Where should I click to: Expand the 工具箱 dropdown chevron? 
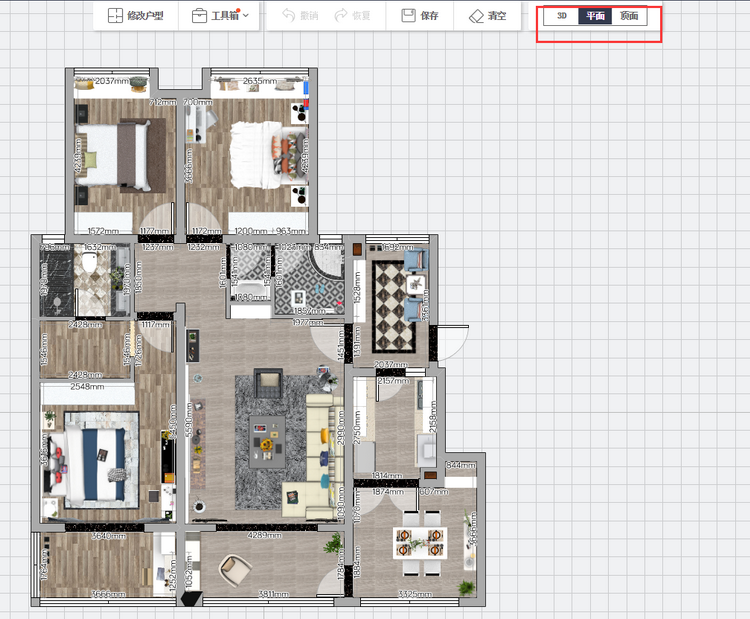pos(246,16)
